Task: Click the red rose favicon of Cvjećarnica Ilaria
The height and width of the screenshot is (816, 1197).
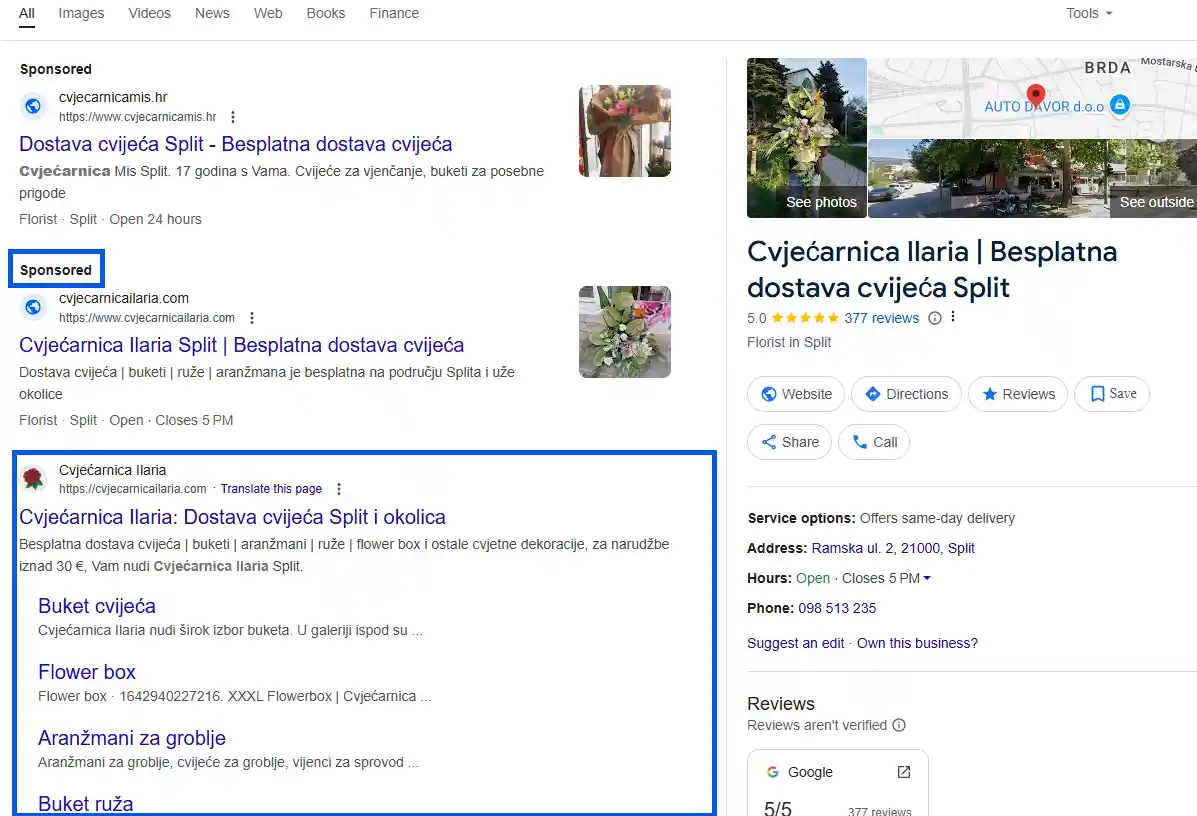Action: (x=34, y=479)
